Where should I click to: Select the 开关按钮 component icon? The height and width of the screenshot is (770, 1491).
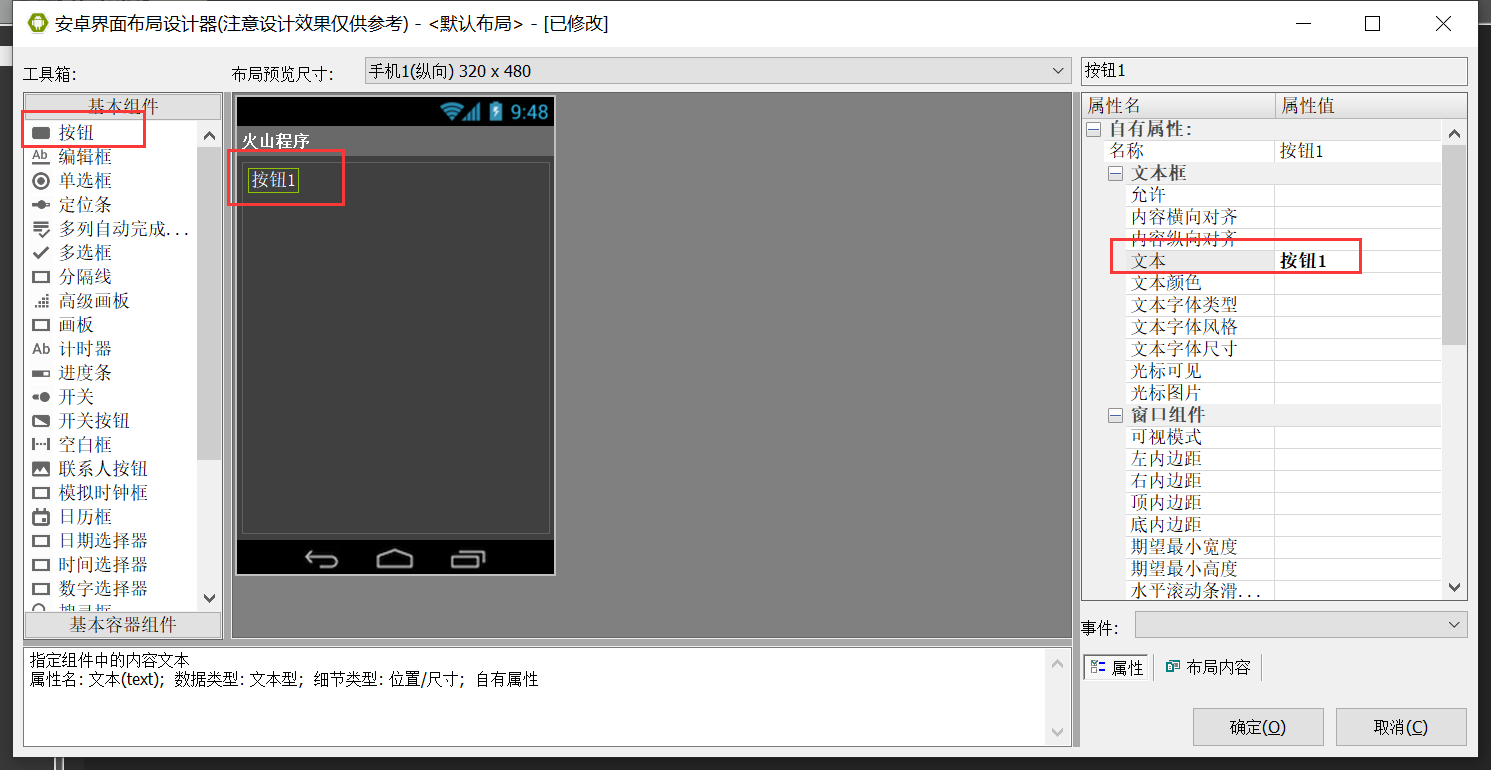[41, 421]
